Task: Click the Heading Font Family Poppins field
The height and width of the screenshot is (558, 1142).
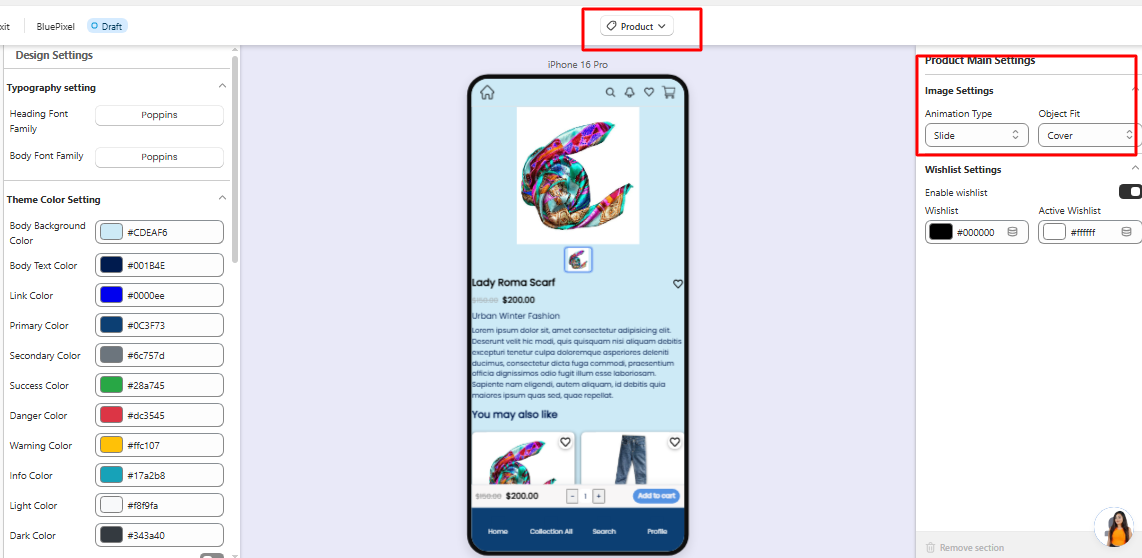Action: click(x=160, y=115)
